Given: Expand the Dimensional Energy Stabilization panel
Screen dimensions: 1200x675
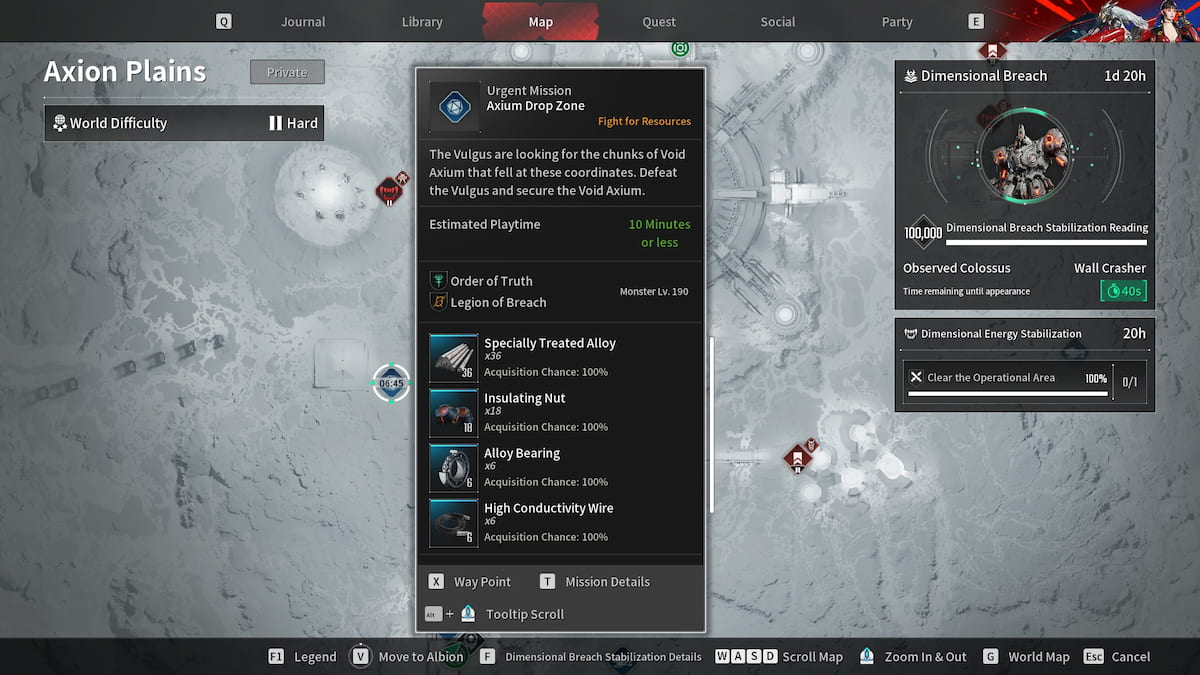Looking at the screenshot, I should [1024, 334].
